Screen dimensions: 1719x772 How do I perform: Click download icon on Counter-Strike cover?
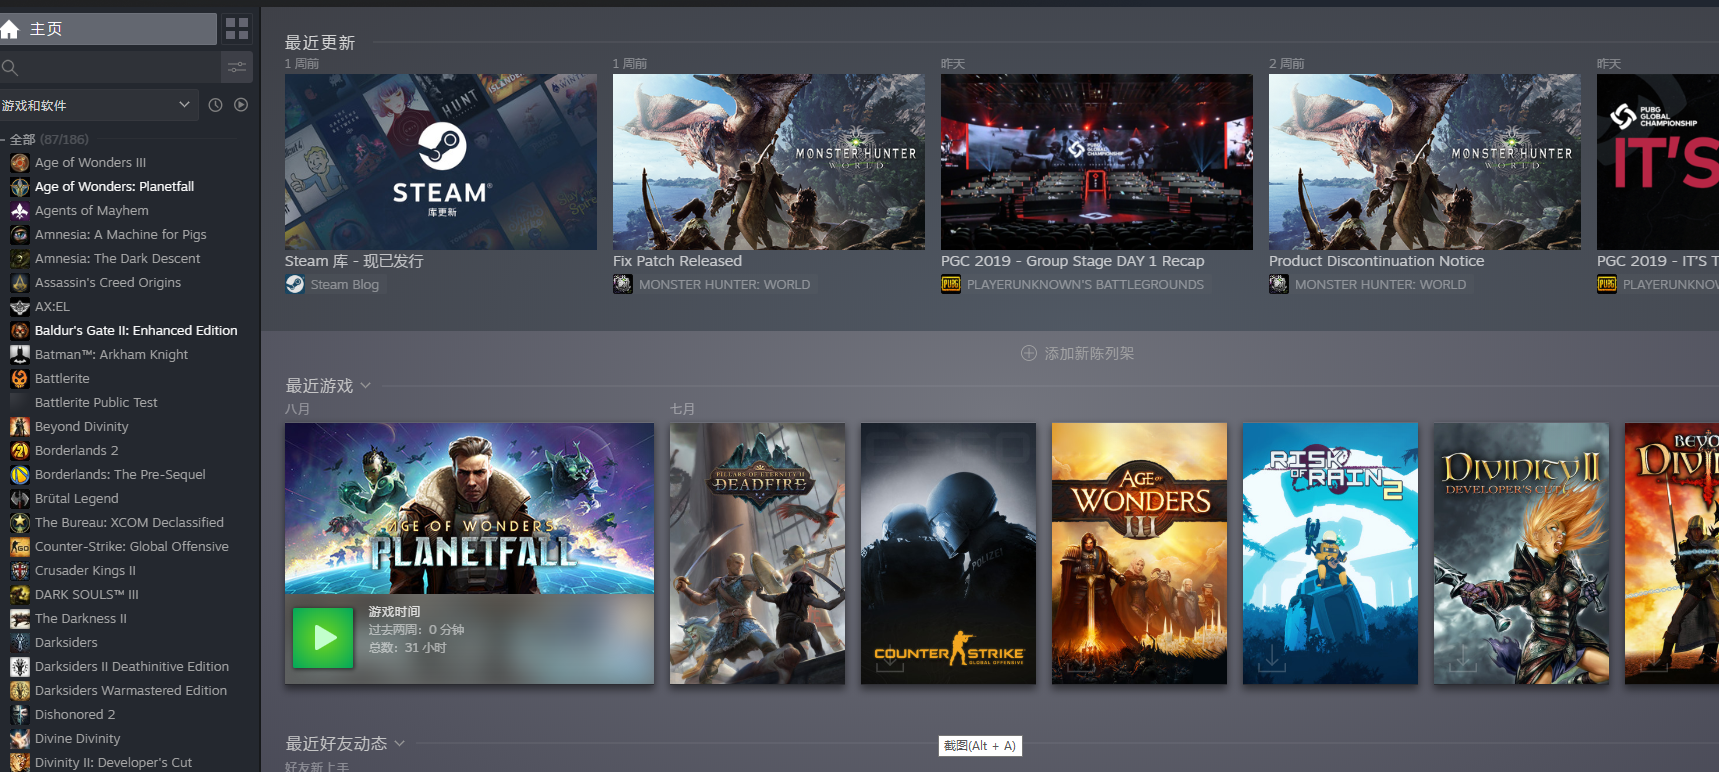[x=889, y=659]
